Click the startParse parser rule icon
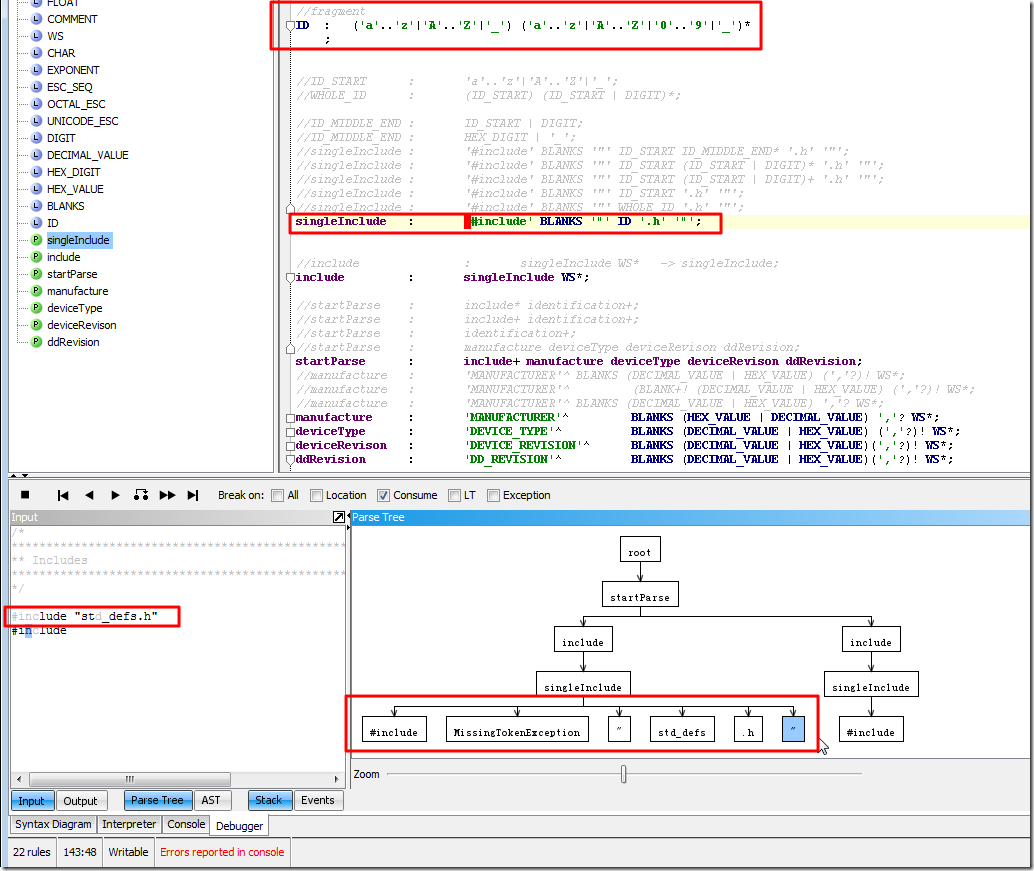This screenshot has height=871, width=1034. [37, 274]
